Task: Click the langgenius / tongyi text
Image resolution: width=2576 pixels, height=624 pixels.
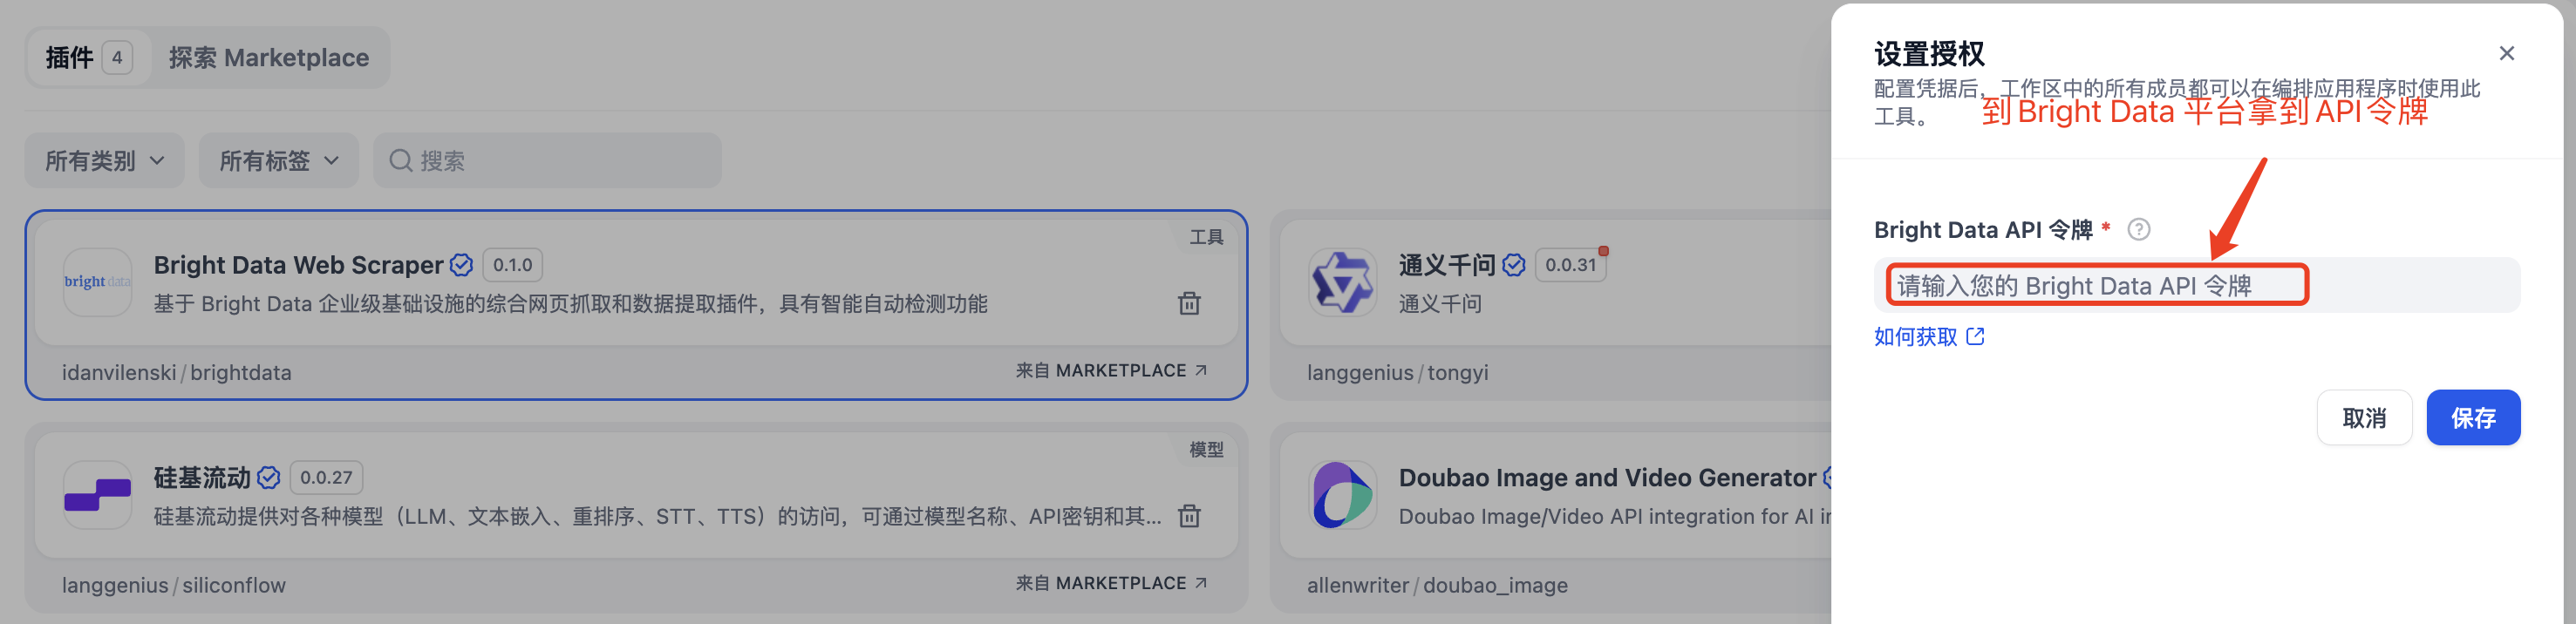Action: pos(1397,373)
